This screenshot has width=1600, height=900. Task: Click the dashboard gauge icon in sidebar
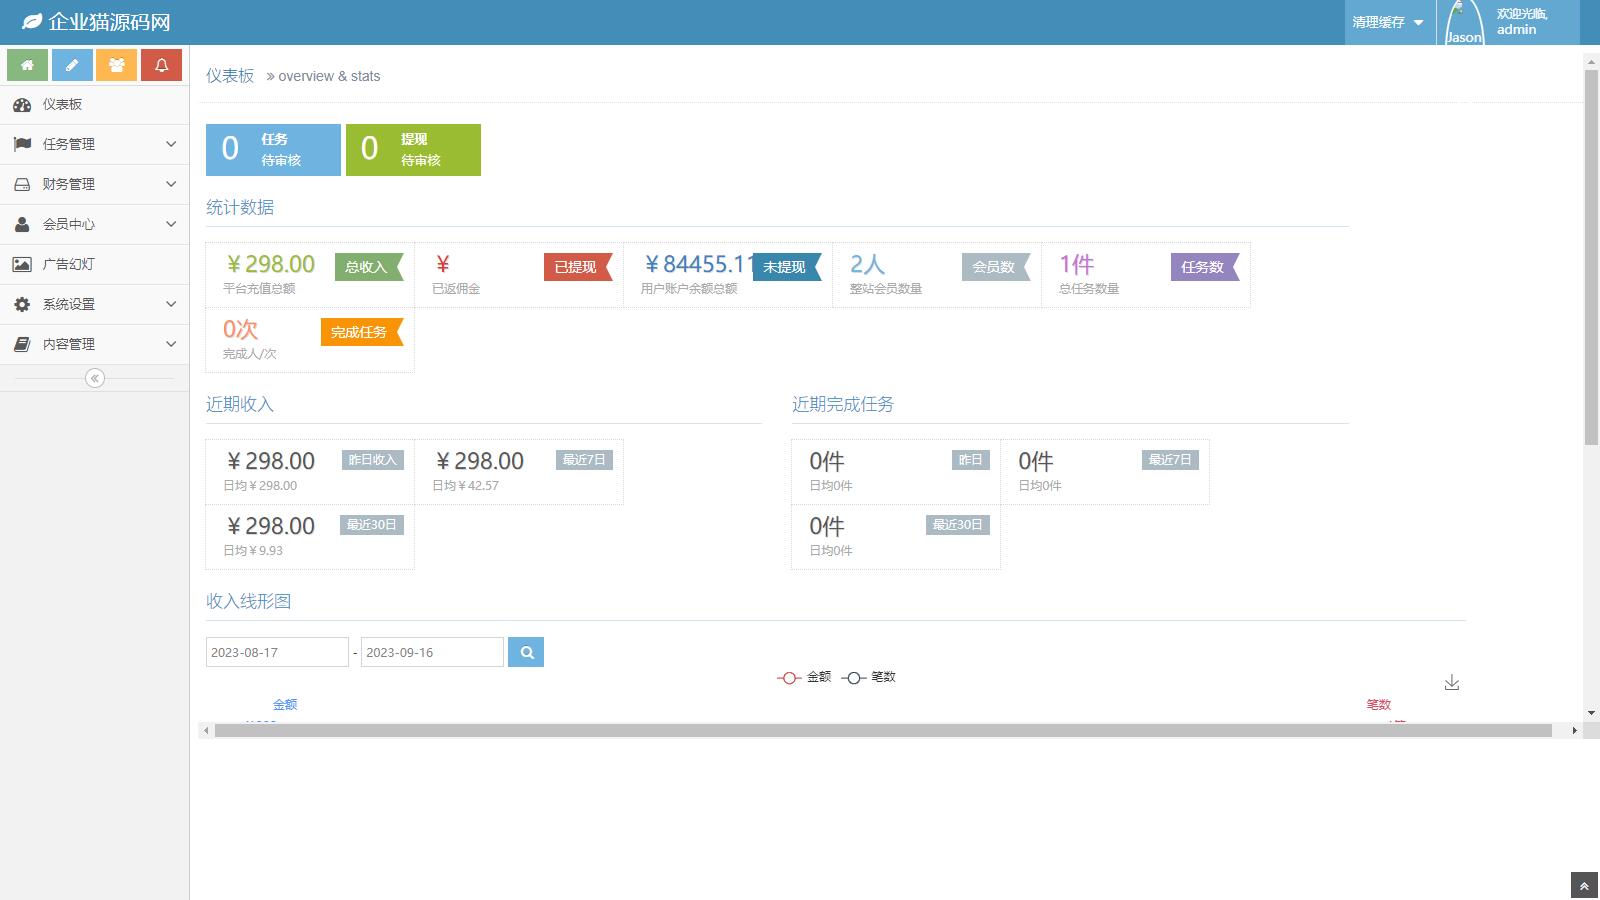(22, 105)
